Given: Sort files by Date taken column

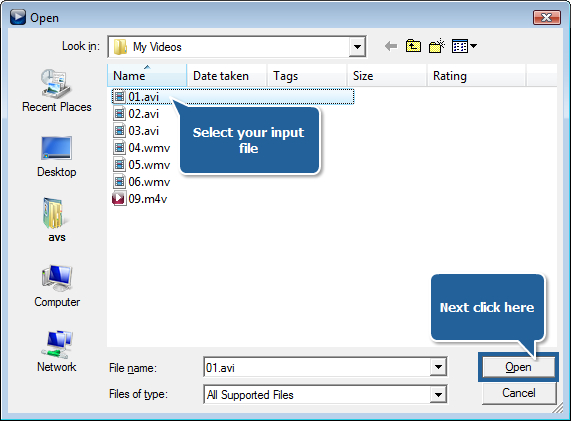Looking at the screenshot, I should [x=227, y=75].
